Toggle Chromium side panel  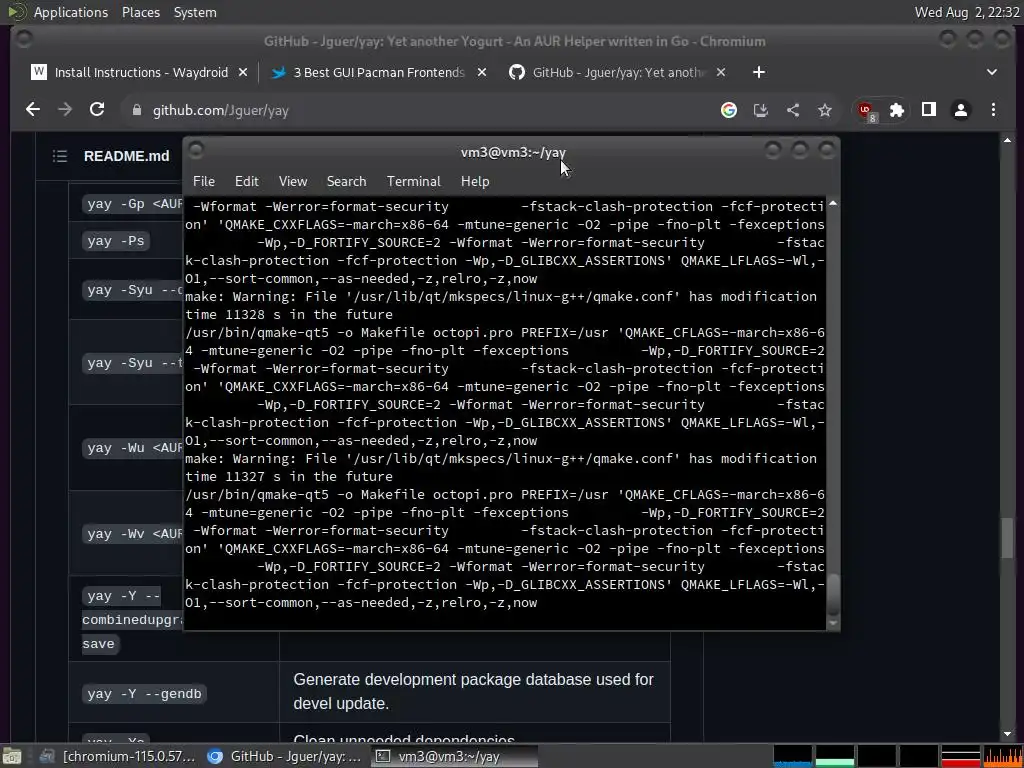(929, 110)
